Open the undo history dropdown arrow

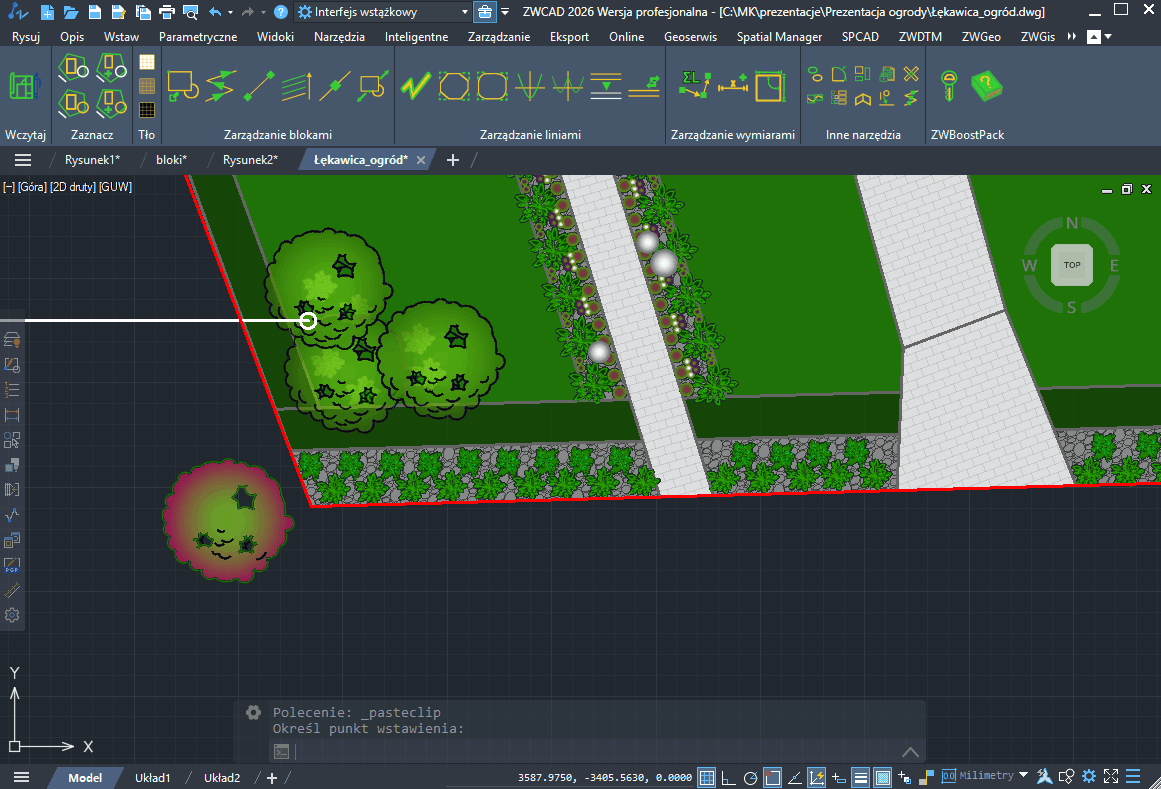click(x=230, y=12)
